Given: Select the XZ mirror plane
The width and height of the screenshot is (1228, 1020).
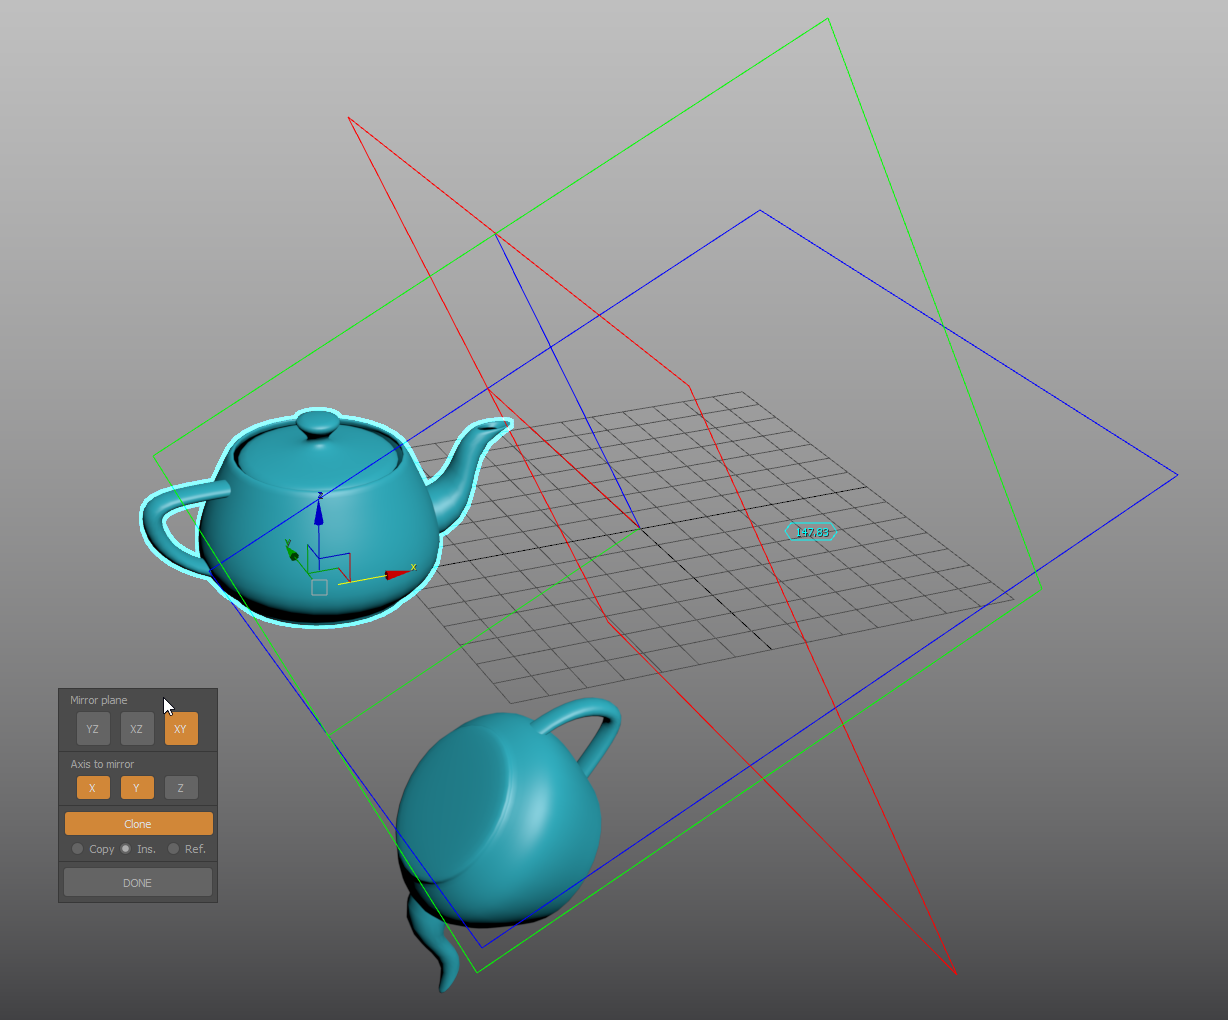Looking at the screenshot, I should (136, 729).
